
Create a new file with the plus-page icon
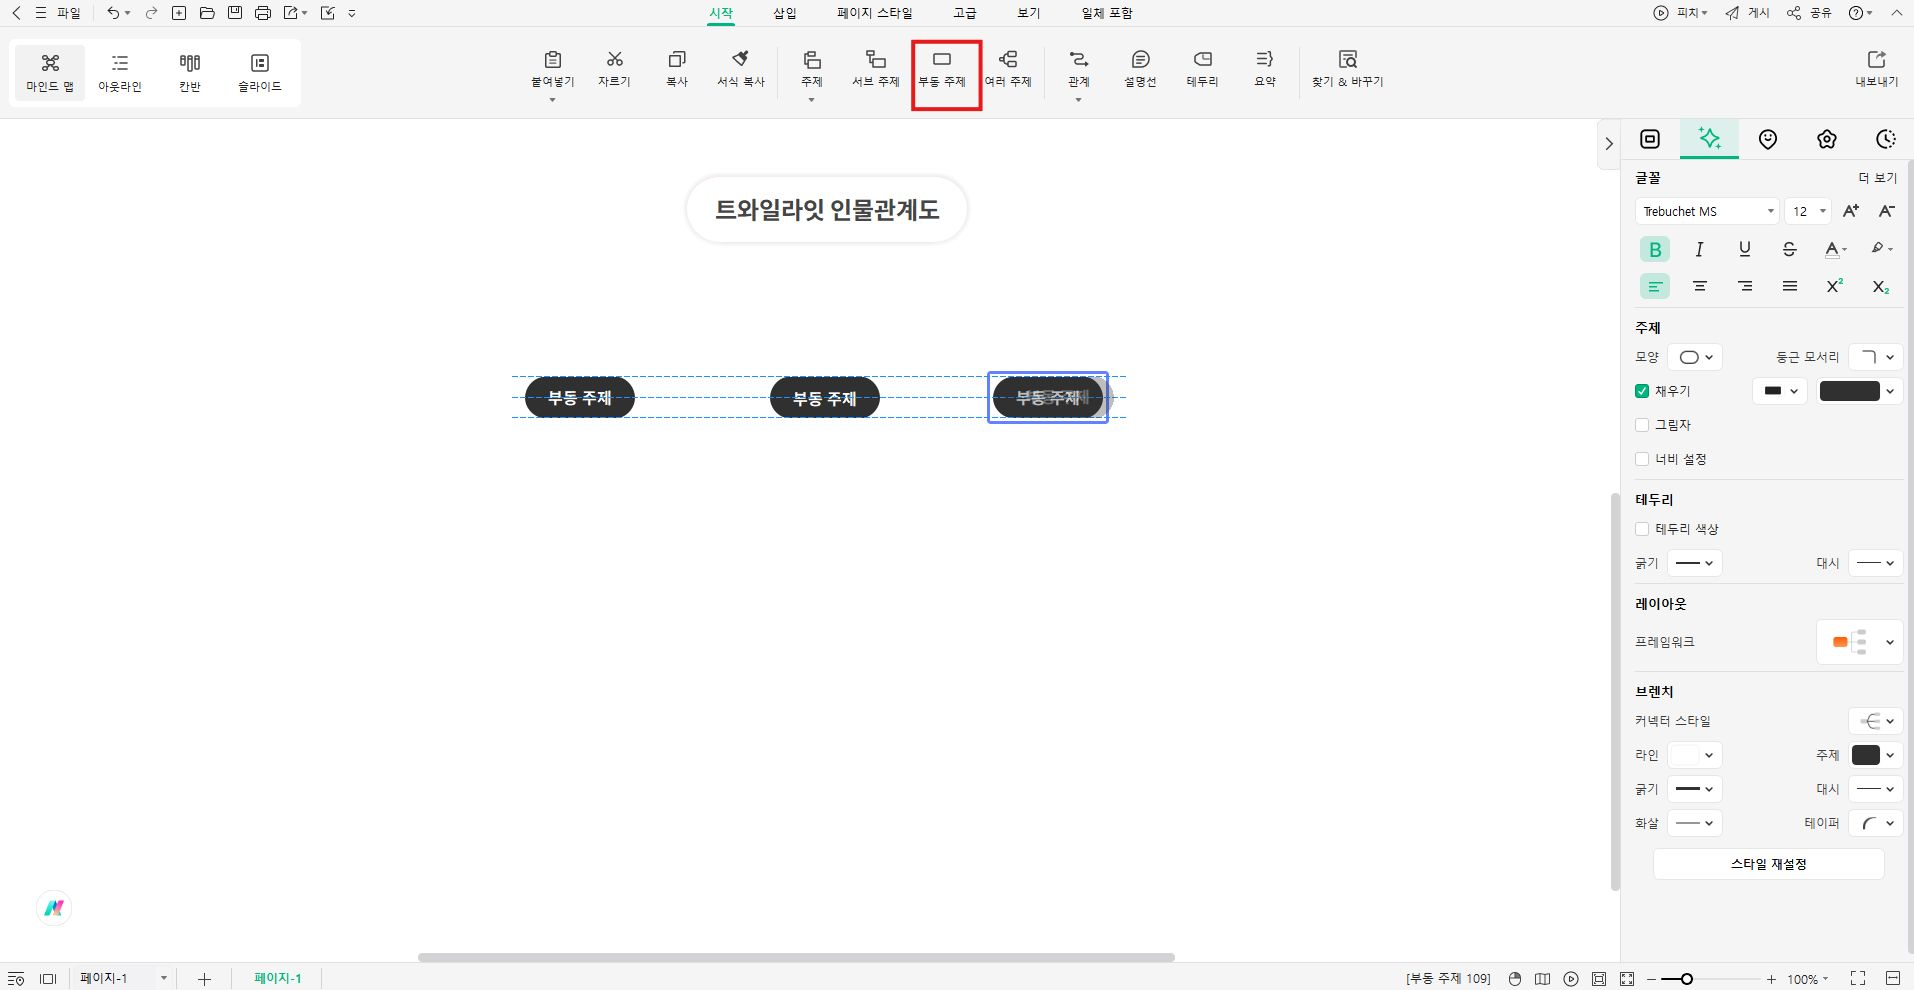179,13
